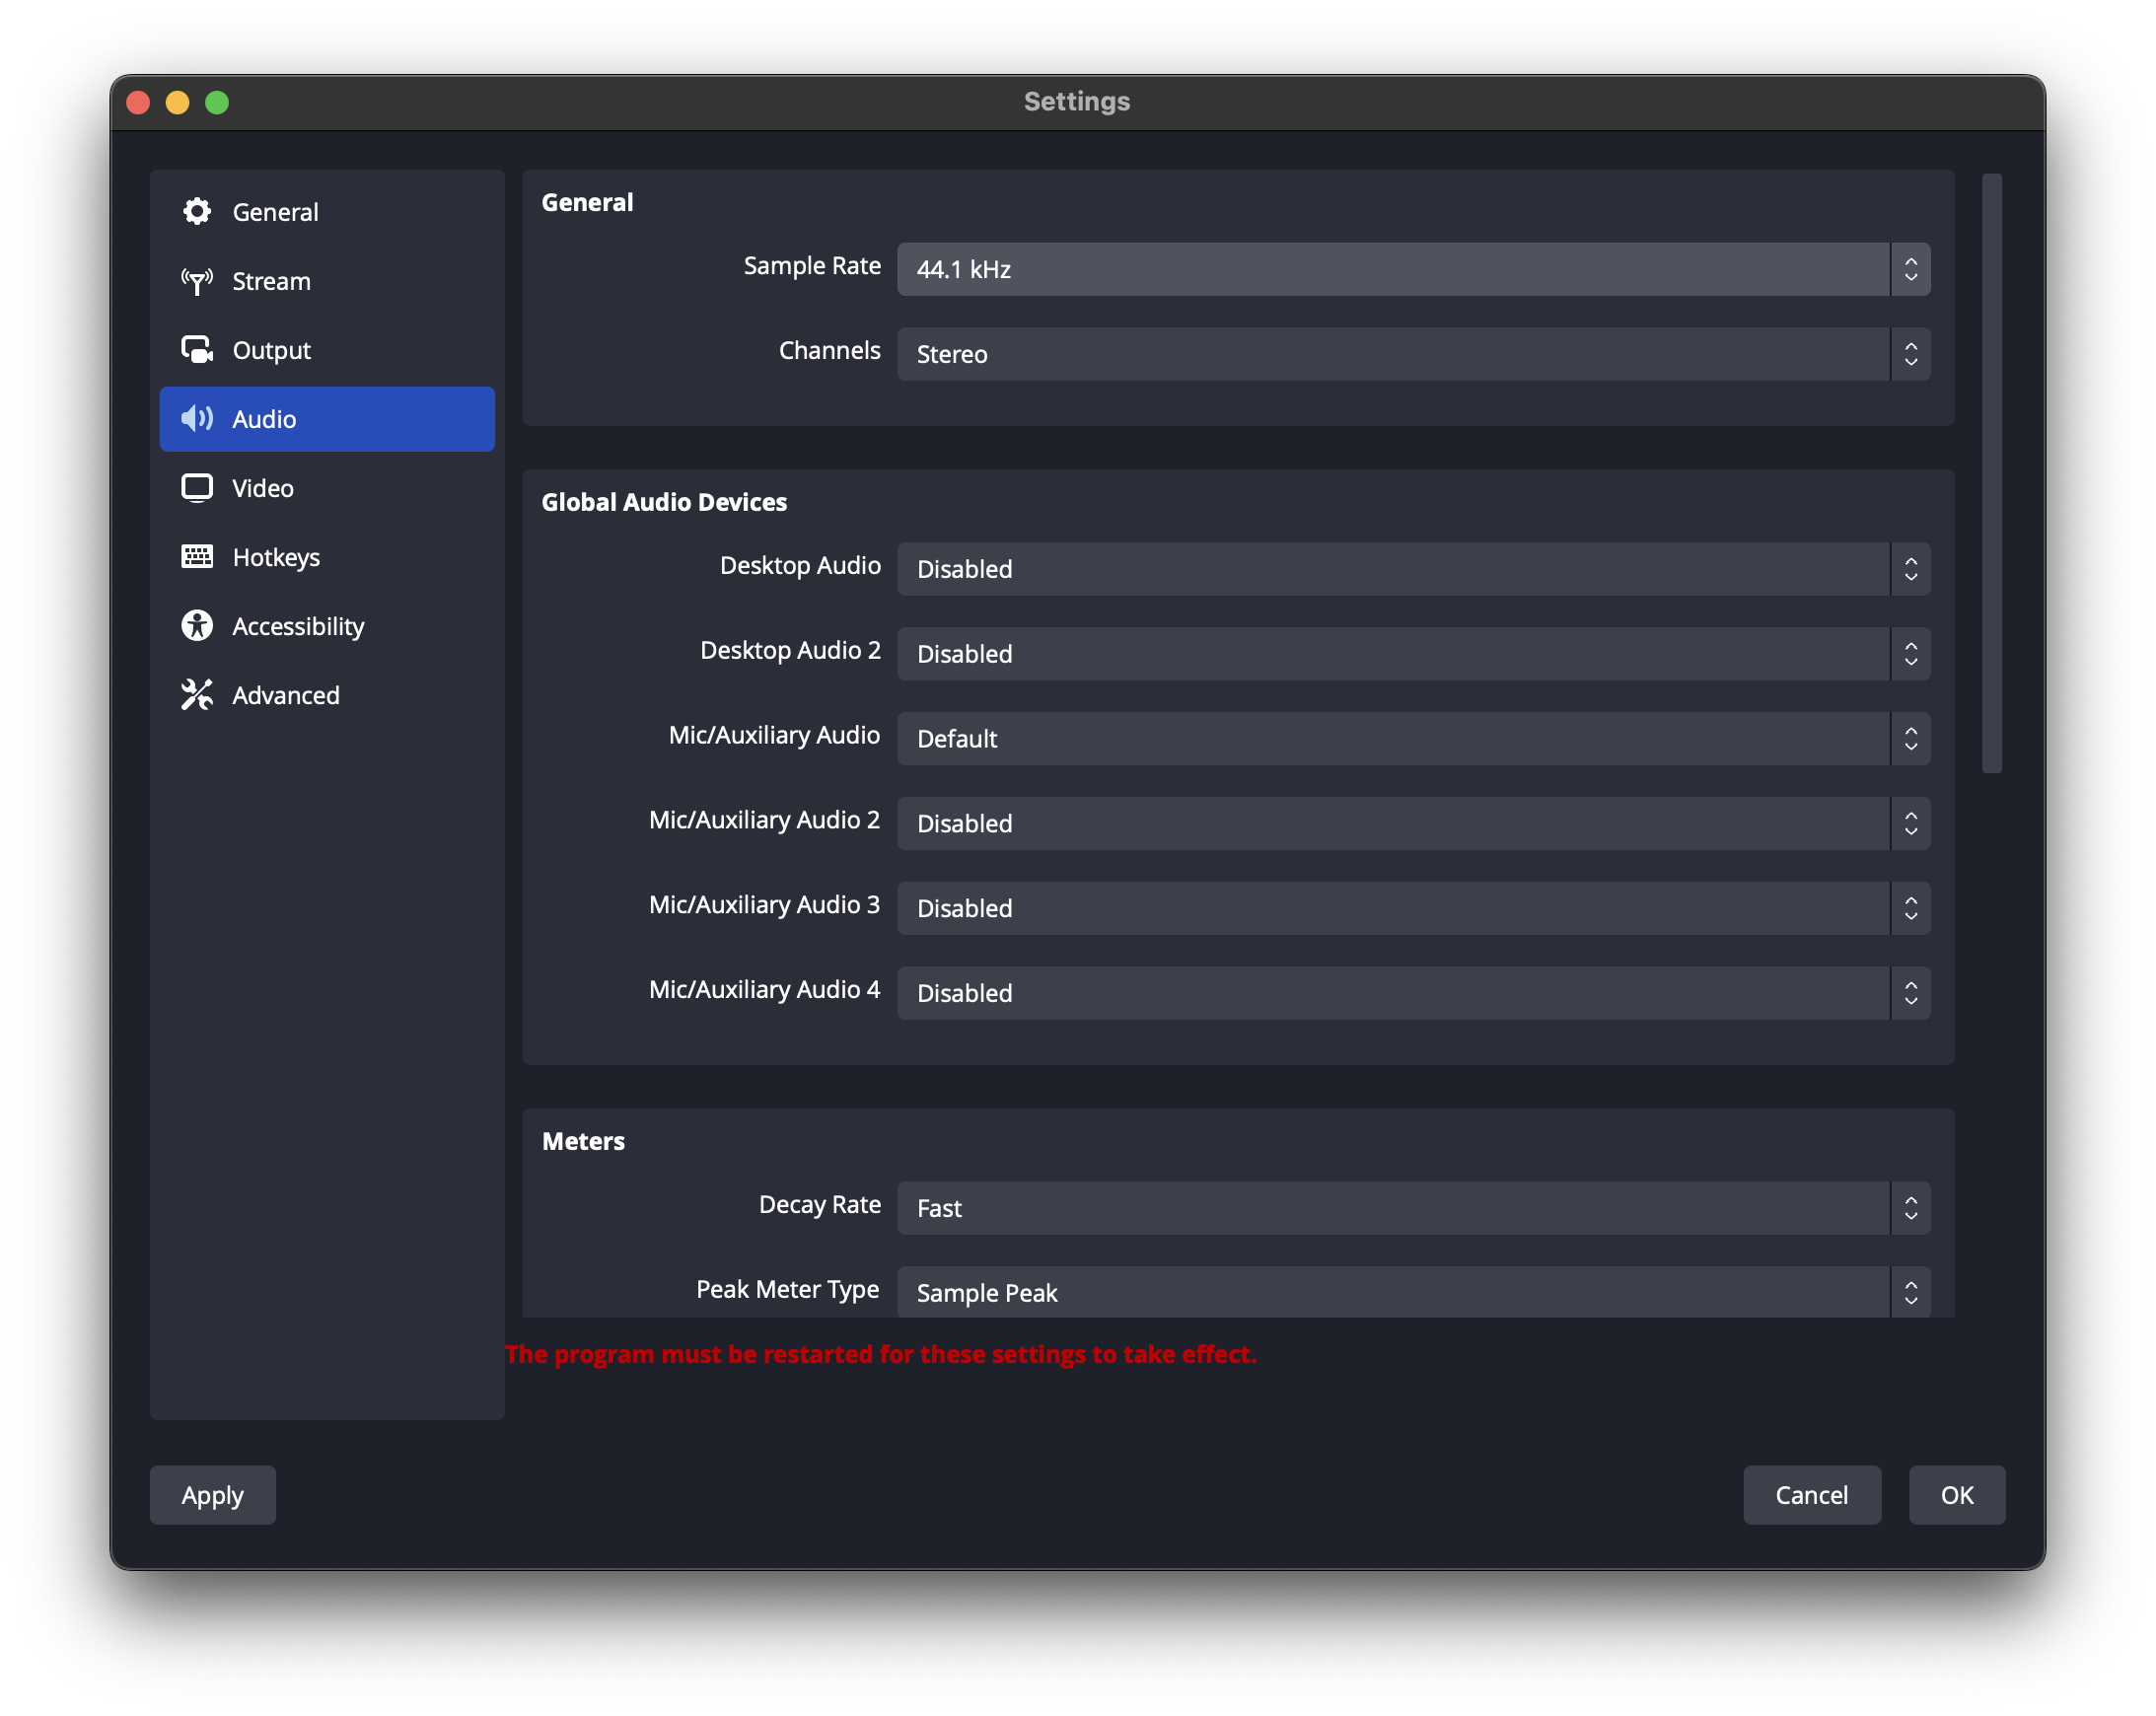Open the Sample Rate dropdown
Screen dimensions: 2156x1716
click(x=1411, y=268)
